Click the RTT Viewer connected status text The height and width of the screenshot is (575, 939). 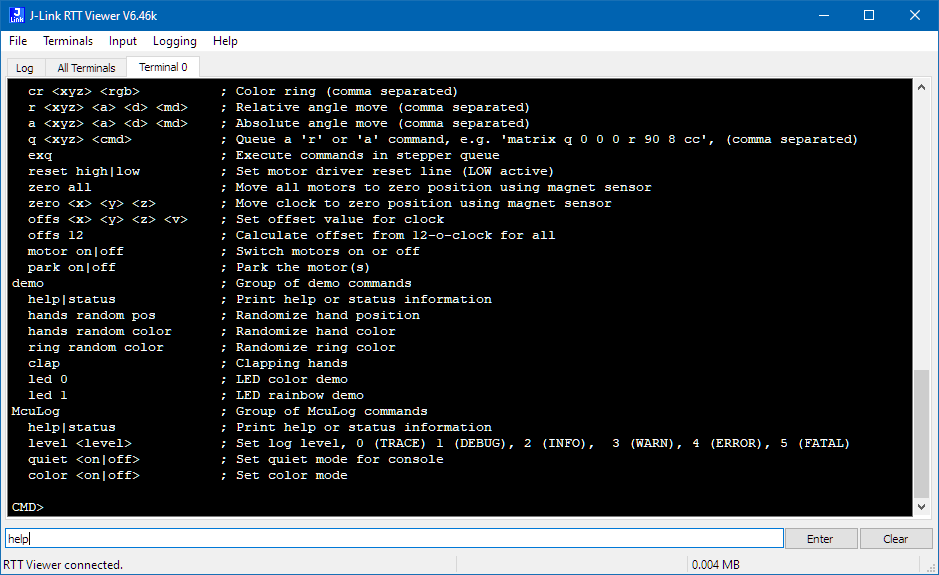point(63,565)
